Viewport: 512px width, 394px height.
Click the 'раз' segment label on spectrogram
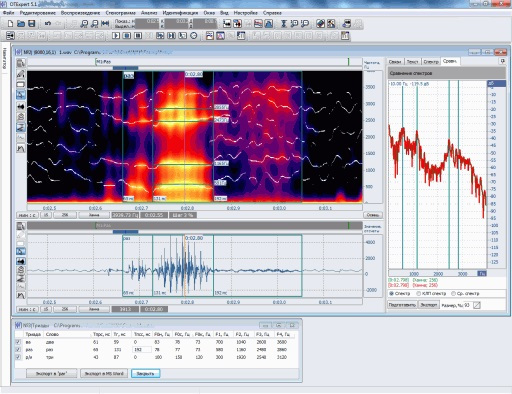pyautogui.click(x=129, y=76)
